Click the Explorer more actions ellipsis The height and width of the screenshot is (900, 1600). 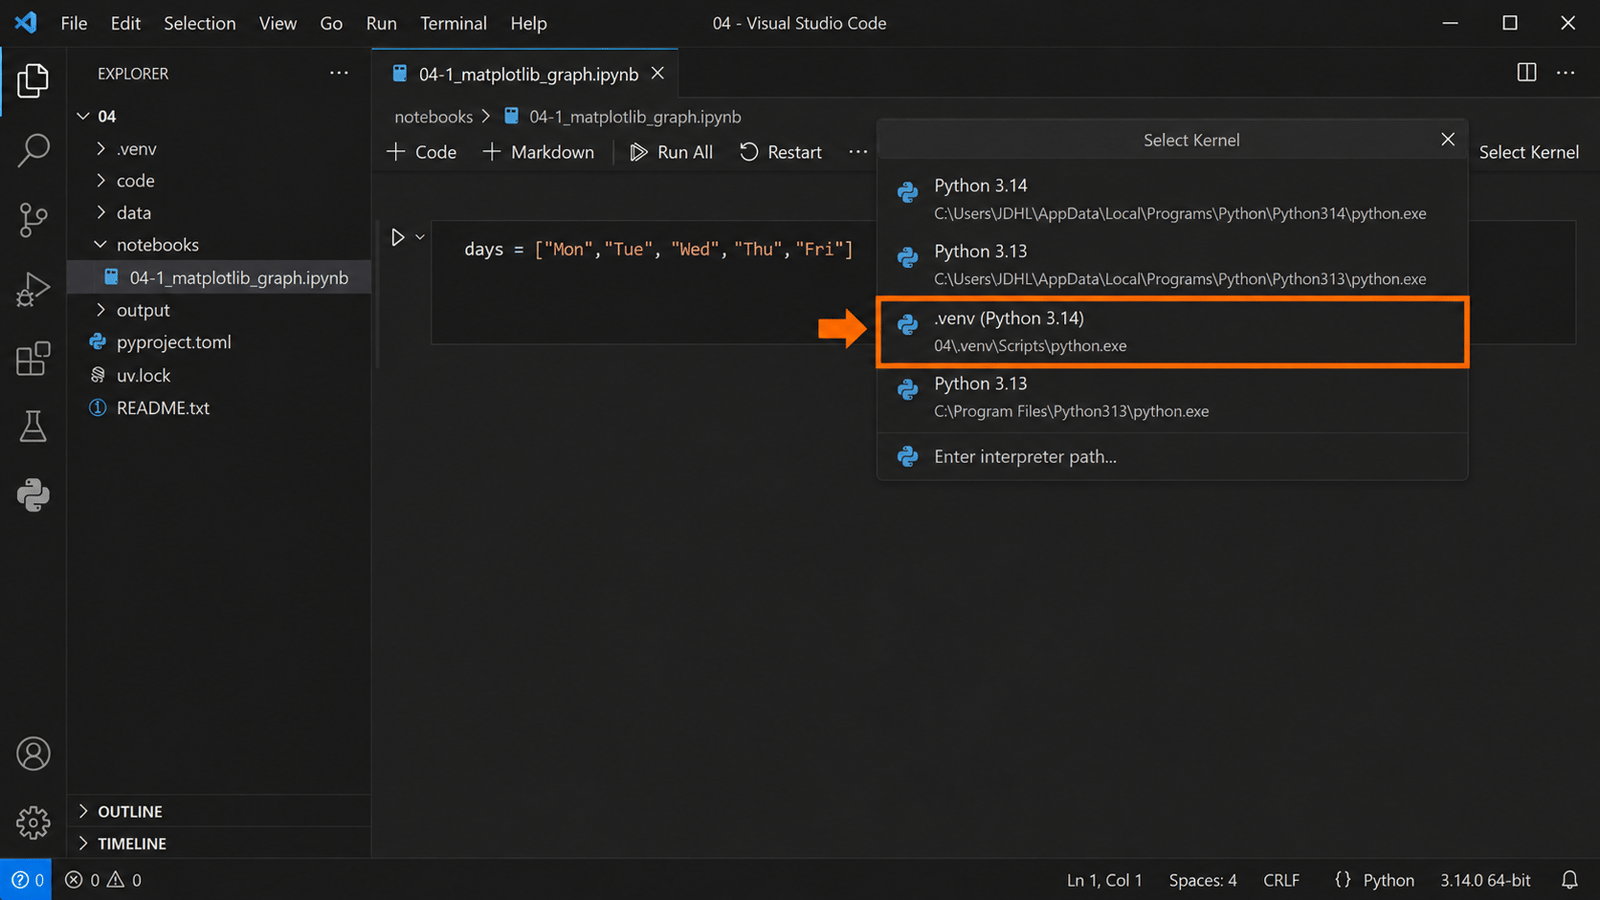coord(339,73)
